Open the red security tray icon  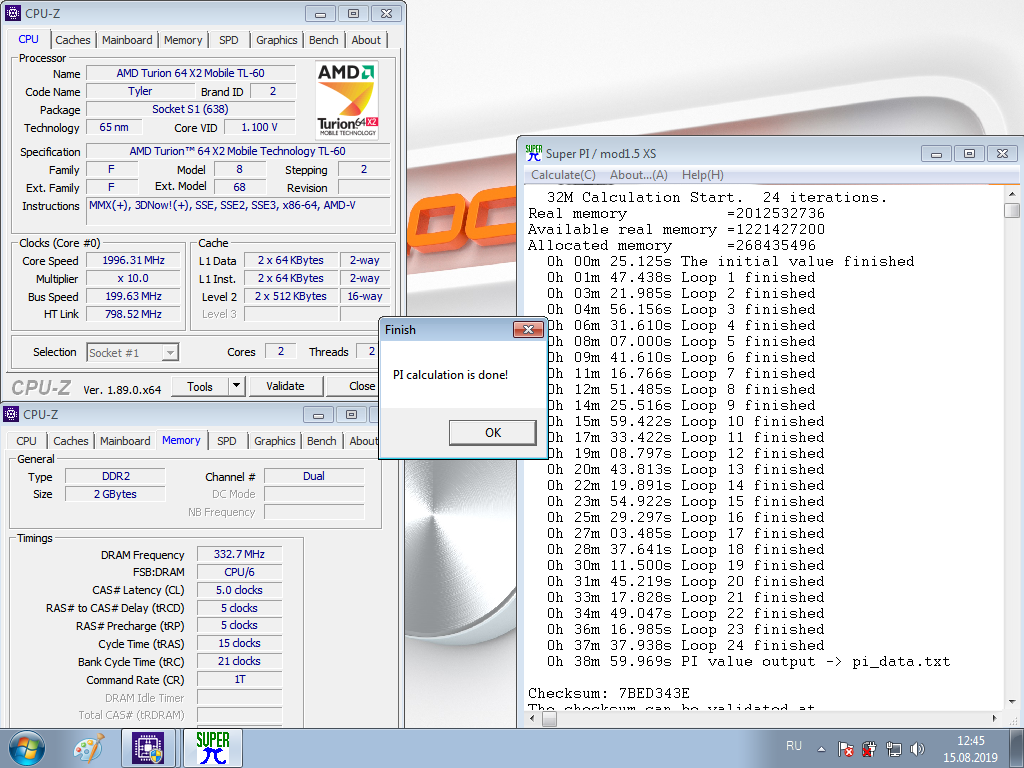(x=869, y=749)
